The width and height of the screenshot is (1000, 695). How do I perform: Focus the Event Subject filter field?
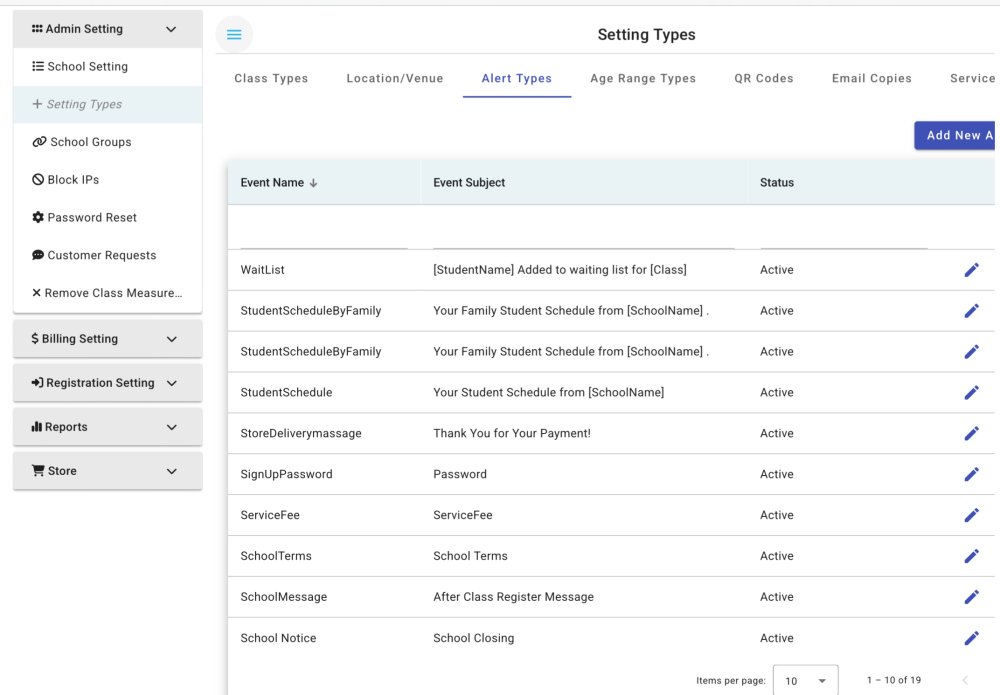(x=584, y=235)
